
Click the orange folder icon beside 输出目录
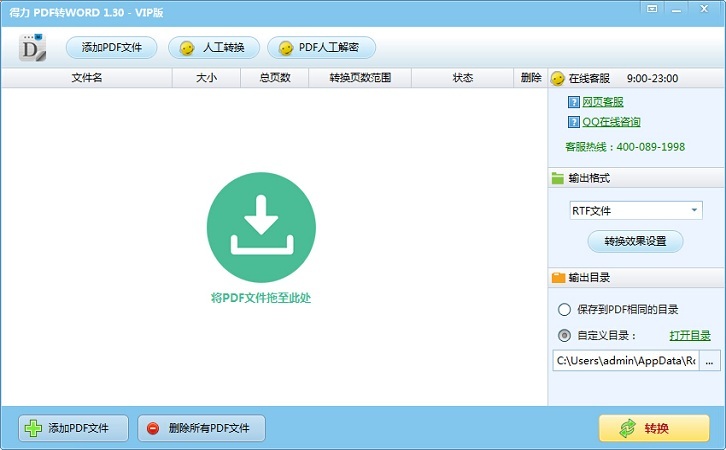(558, 278)
